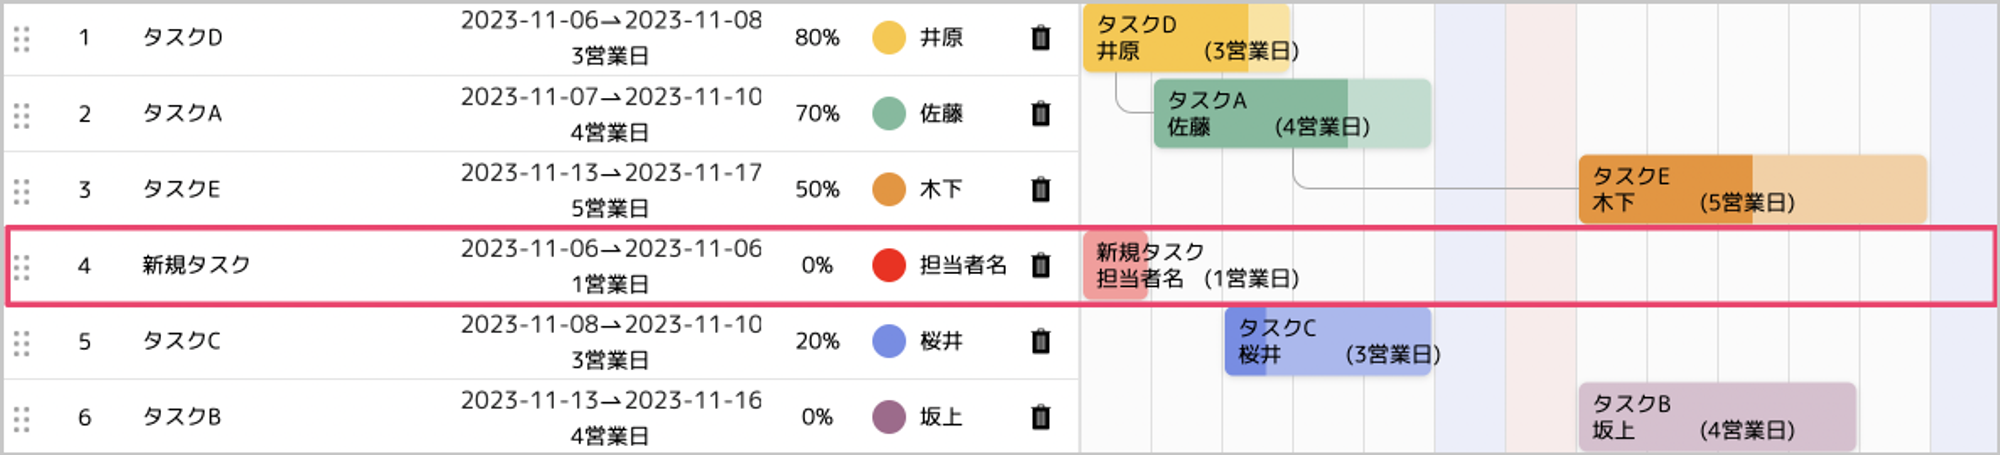Click the drag handle for 新規タスク row
This screenshot has width=2000, height=455.
coord(22,266)
